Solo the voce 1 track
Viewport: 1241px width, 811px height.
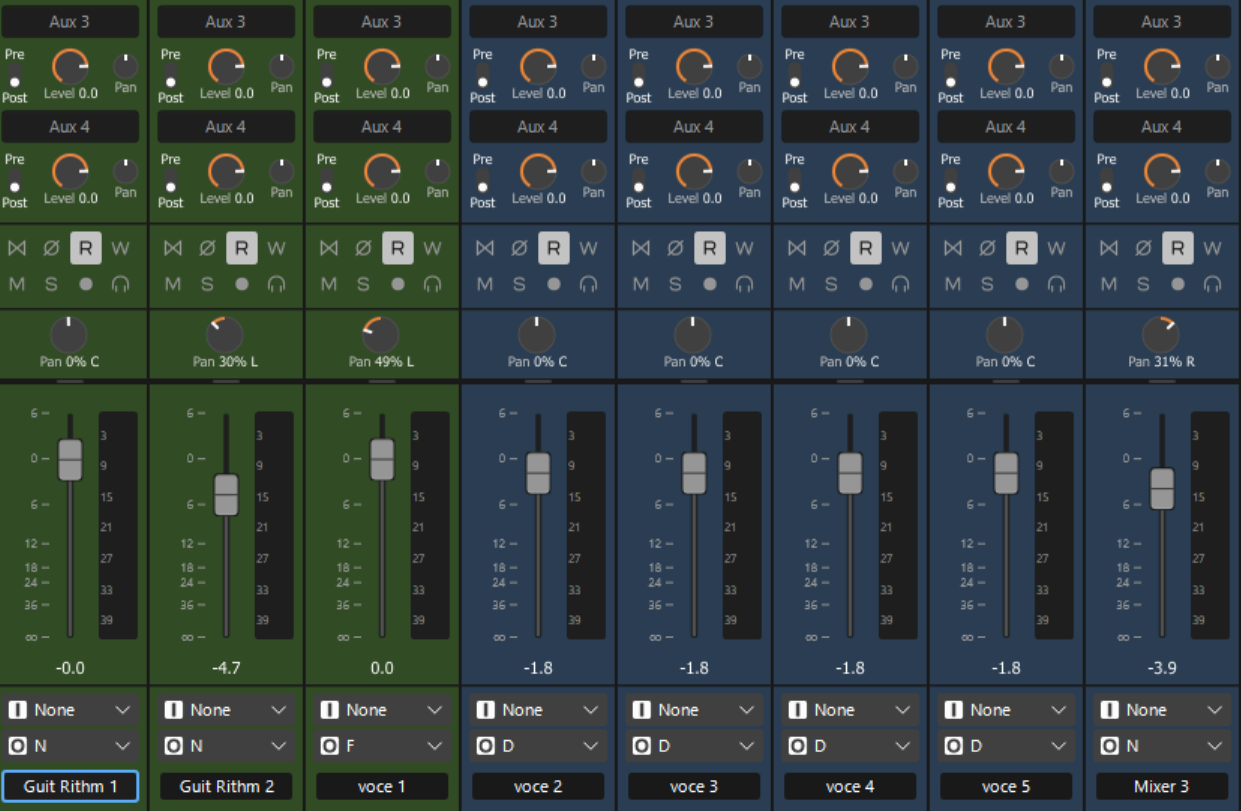coord(363,284)
